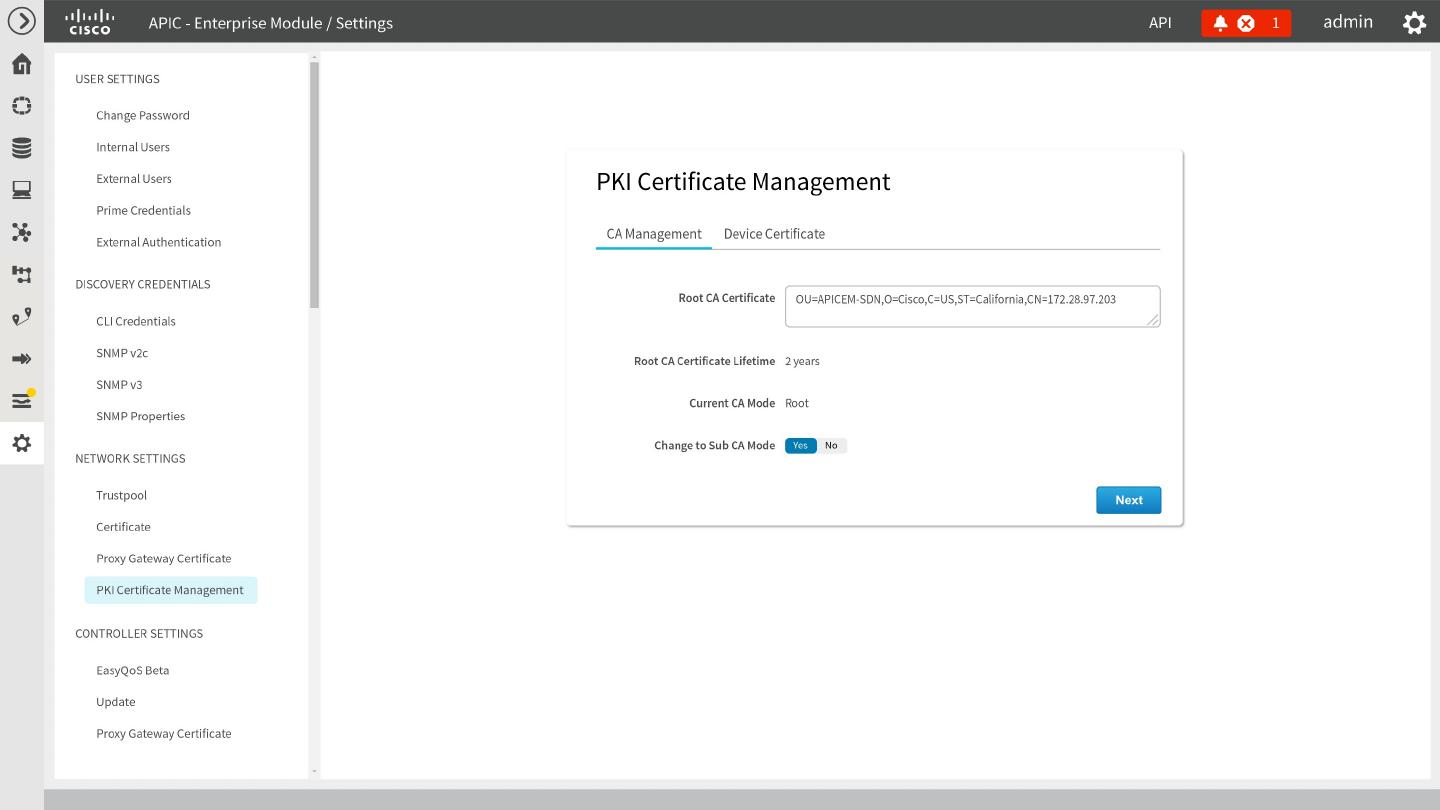This screenshot has height=810, width=1440.
Task: Open CLI Credentials settings
Action: coord(136,321)
